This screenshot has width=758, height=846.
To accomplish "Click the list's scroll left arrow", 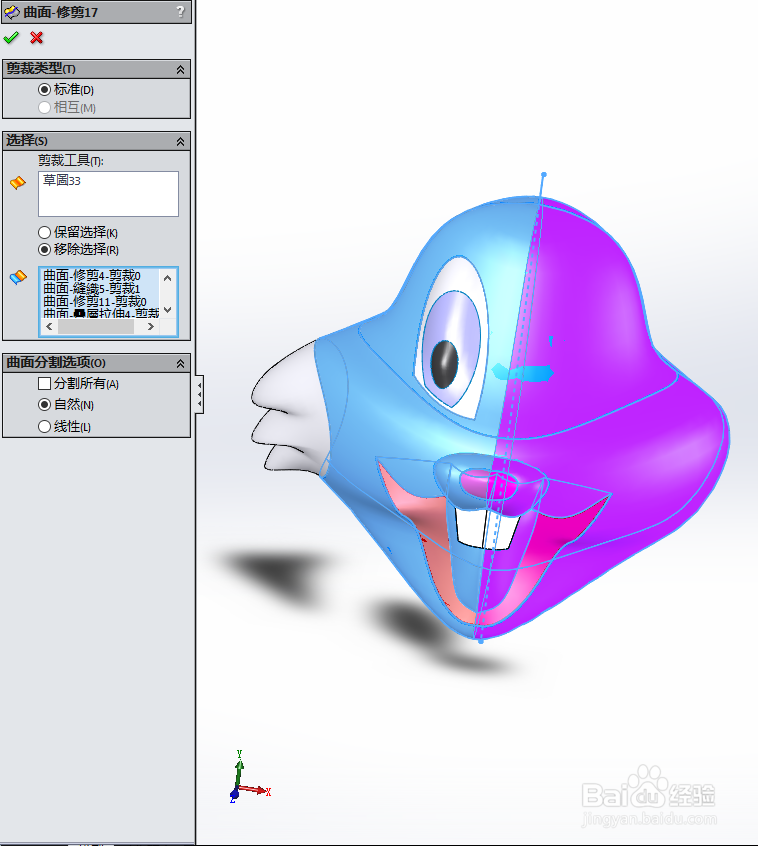I will click(x=49, y=326).
